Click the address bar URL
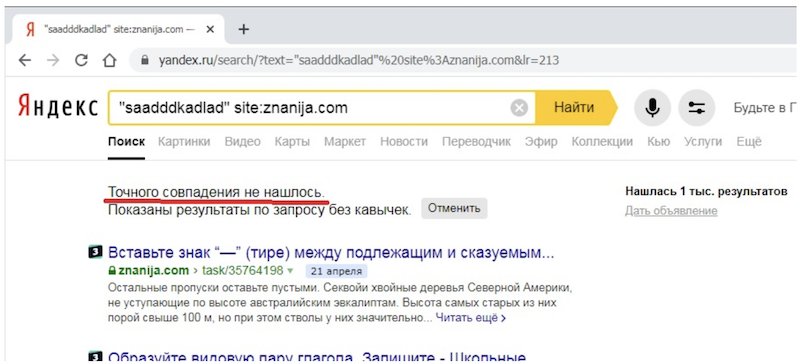The height and width of the screenshot is (364, 800). [x=359, y=61]
